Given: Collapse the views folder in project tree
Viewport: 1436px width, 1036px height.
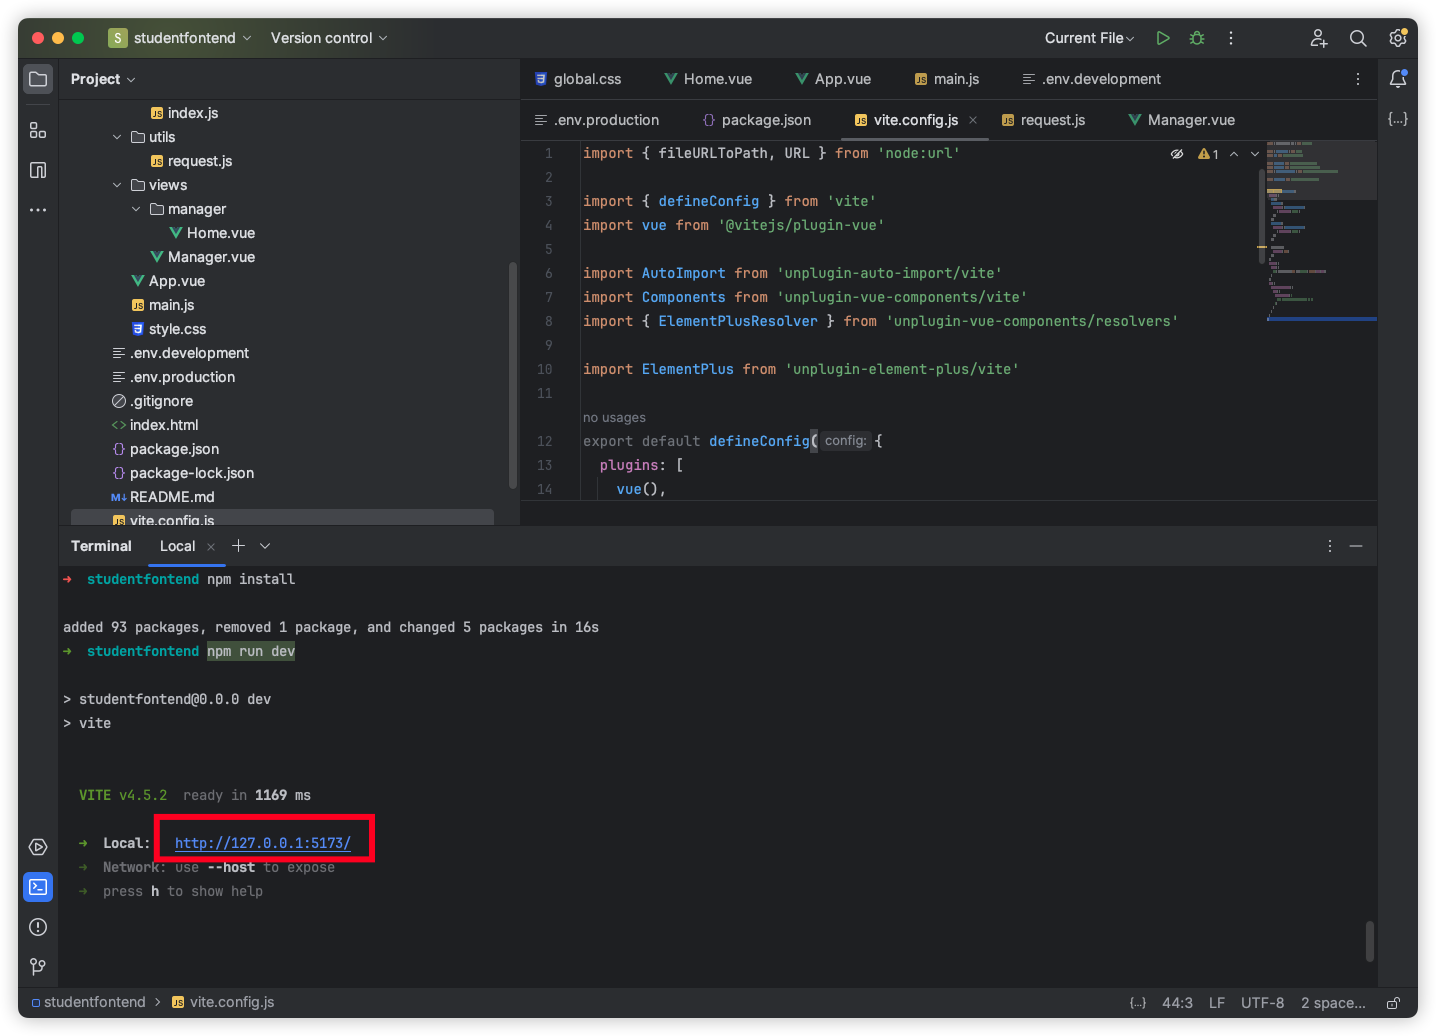Looking at the screenshot, I should tap(117, 185).
